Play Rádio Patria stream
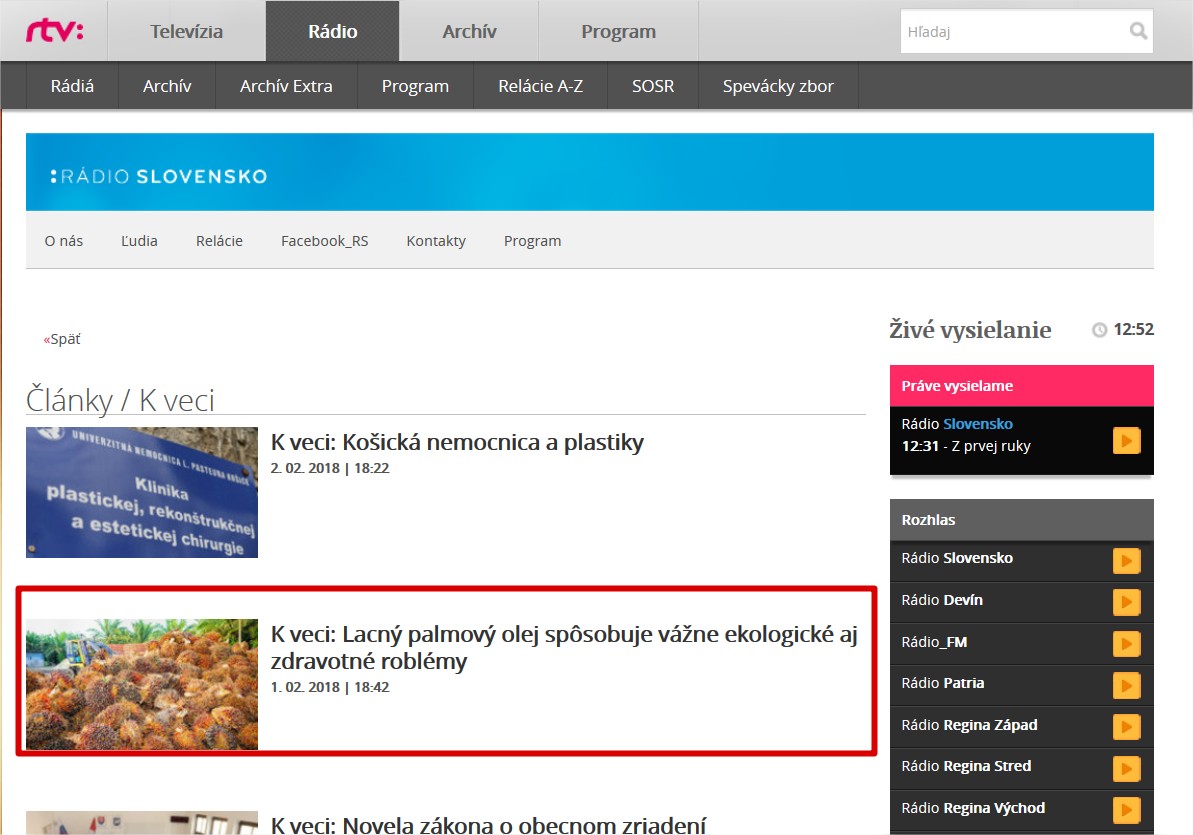 [x=1126, y=685]
